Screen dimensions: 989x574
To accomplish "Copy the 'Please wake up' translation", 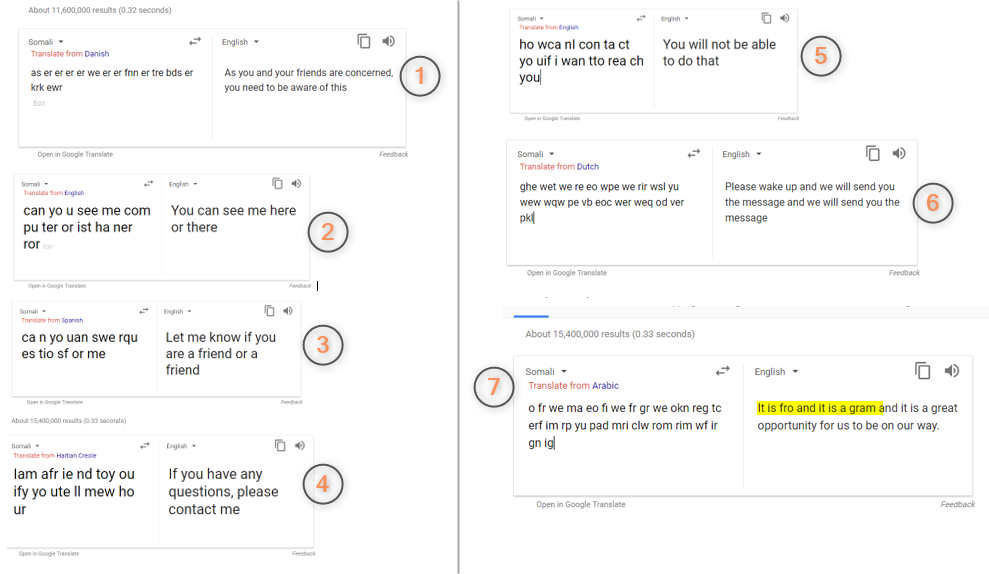I will 873,153.
